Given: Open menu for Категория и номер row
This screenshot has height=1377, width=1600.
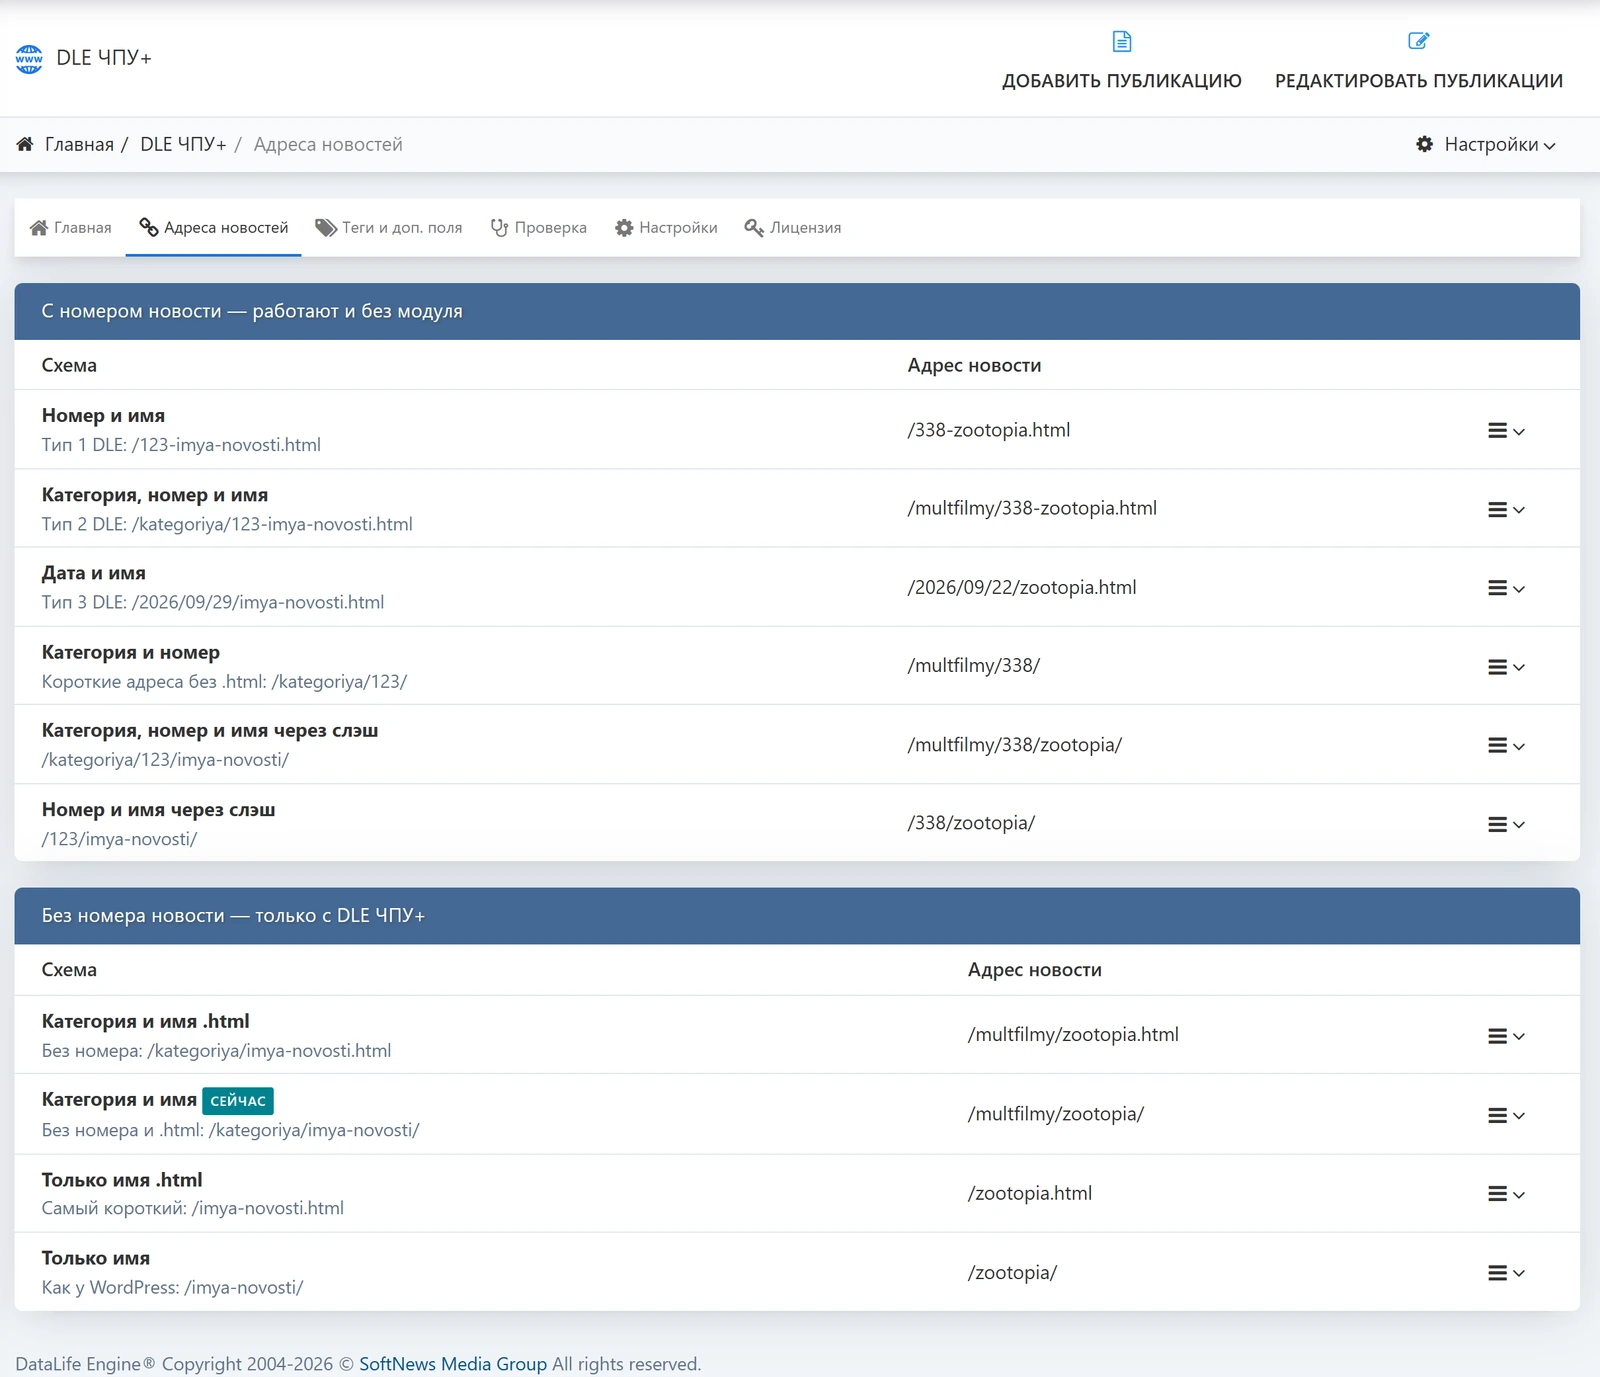Looking at the screenshot, I should click(1506, 667).
